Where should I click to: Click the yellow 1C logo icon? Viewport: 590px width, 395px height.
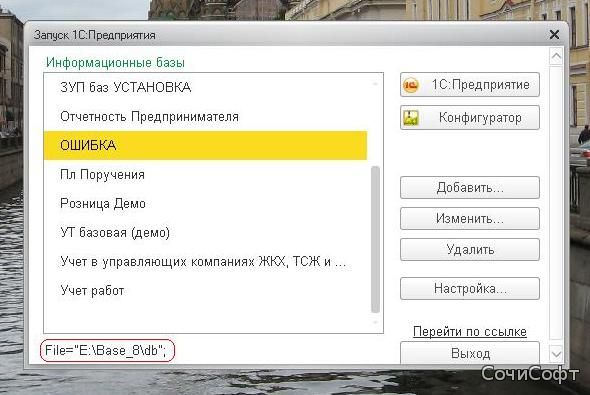(x=411, y=85)
